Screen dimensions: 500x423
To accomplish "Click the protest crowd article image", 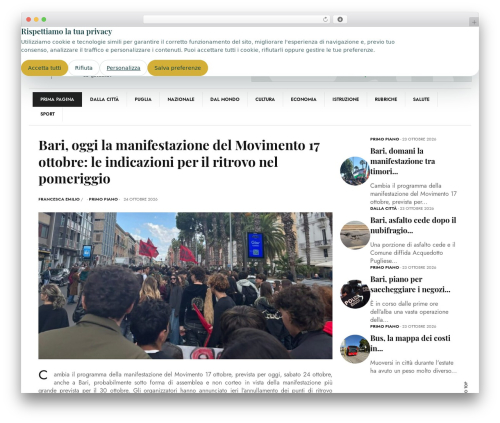I will tap(185, 286).
